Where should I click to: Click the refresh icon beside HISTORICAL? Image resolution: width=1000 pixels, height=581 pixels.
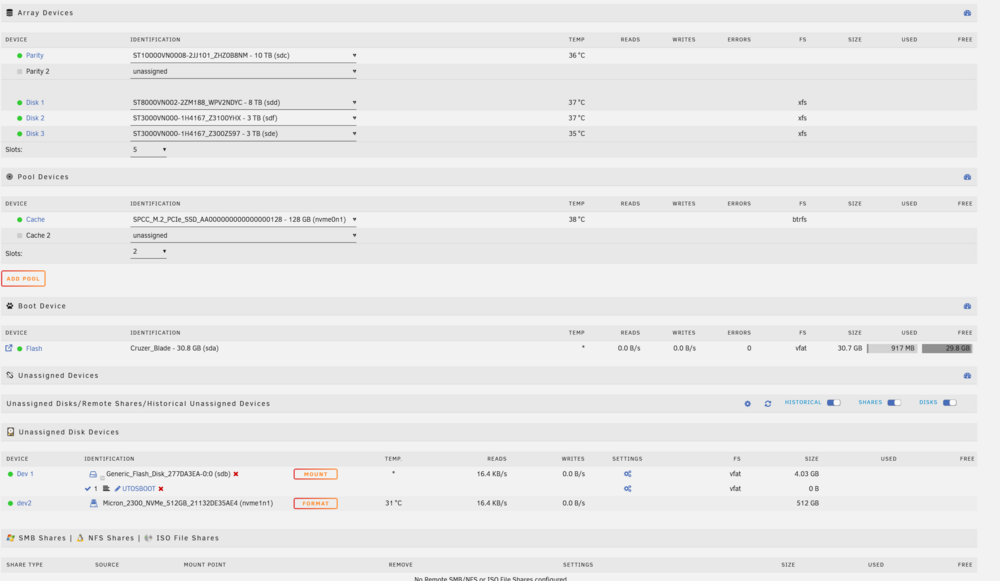pyautogui.click(x=768, y=404)
